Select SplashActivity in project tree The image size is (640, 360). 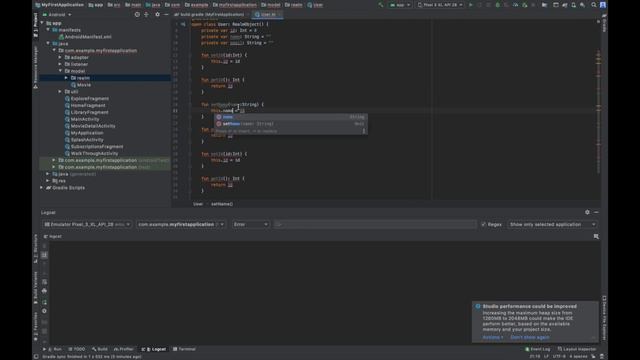click(x=84, y=140)
